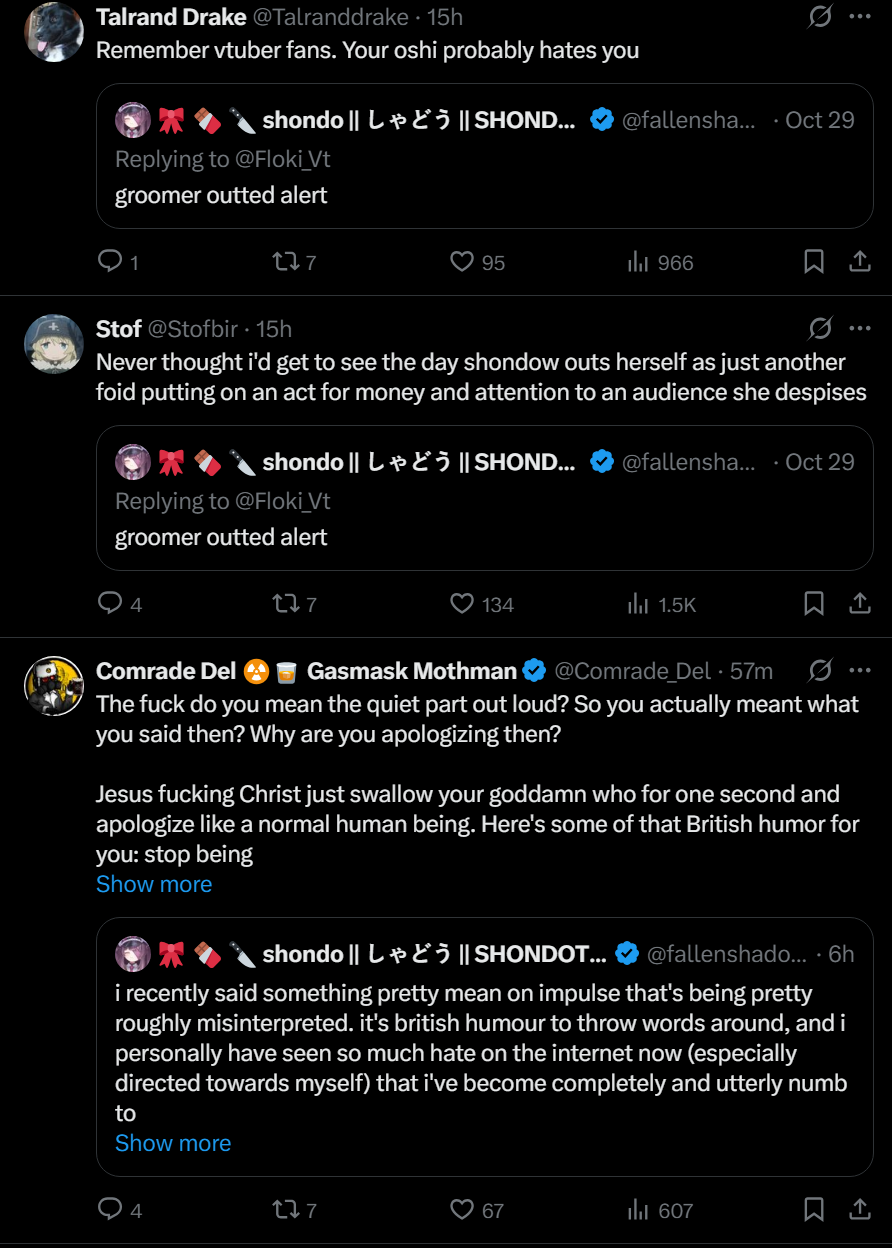View analytics of Talrand Drake's post
Screen dimensions: 892x1248
[638, 262]
